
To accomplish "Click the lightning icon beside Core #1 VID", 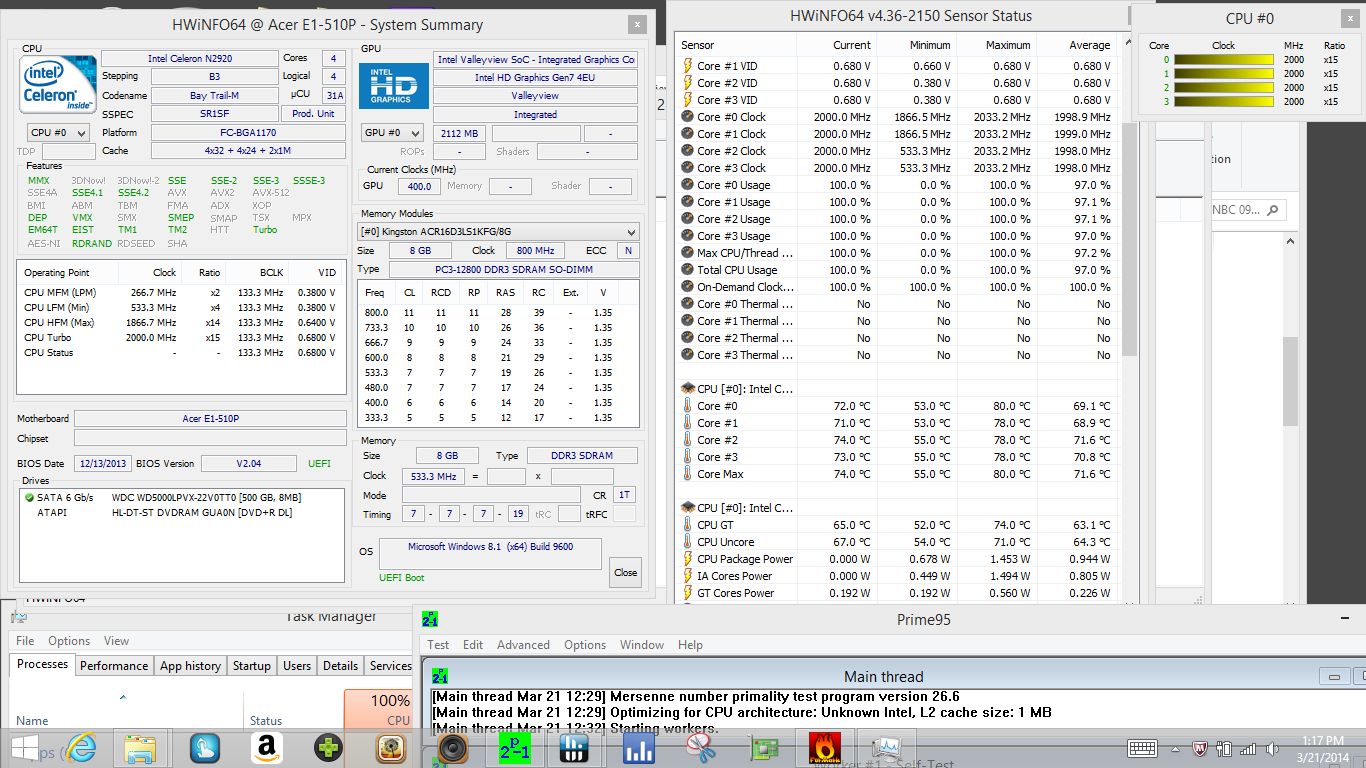I will tap(687, 66).
